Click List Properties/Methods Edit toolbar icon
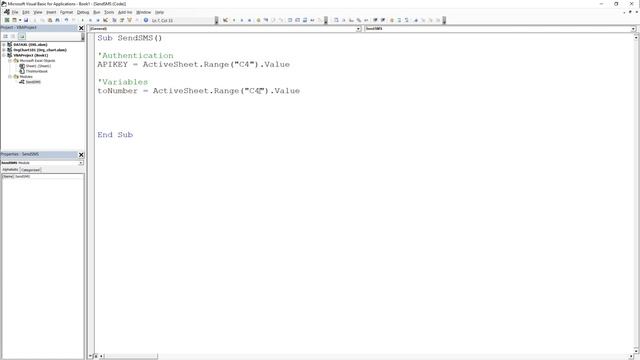The height and width of the screenshot is (360, 640). pos(336,20)
